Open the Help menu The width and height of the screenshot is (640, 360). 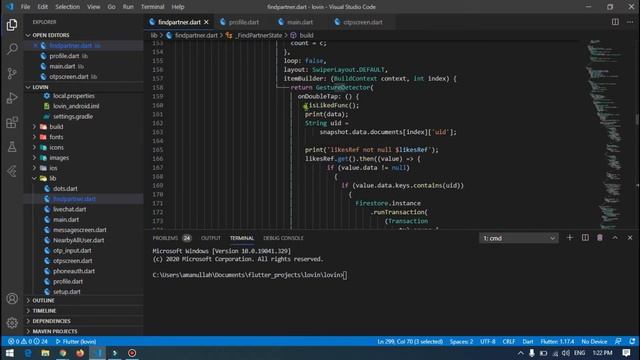(x=178, y=7)
